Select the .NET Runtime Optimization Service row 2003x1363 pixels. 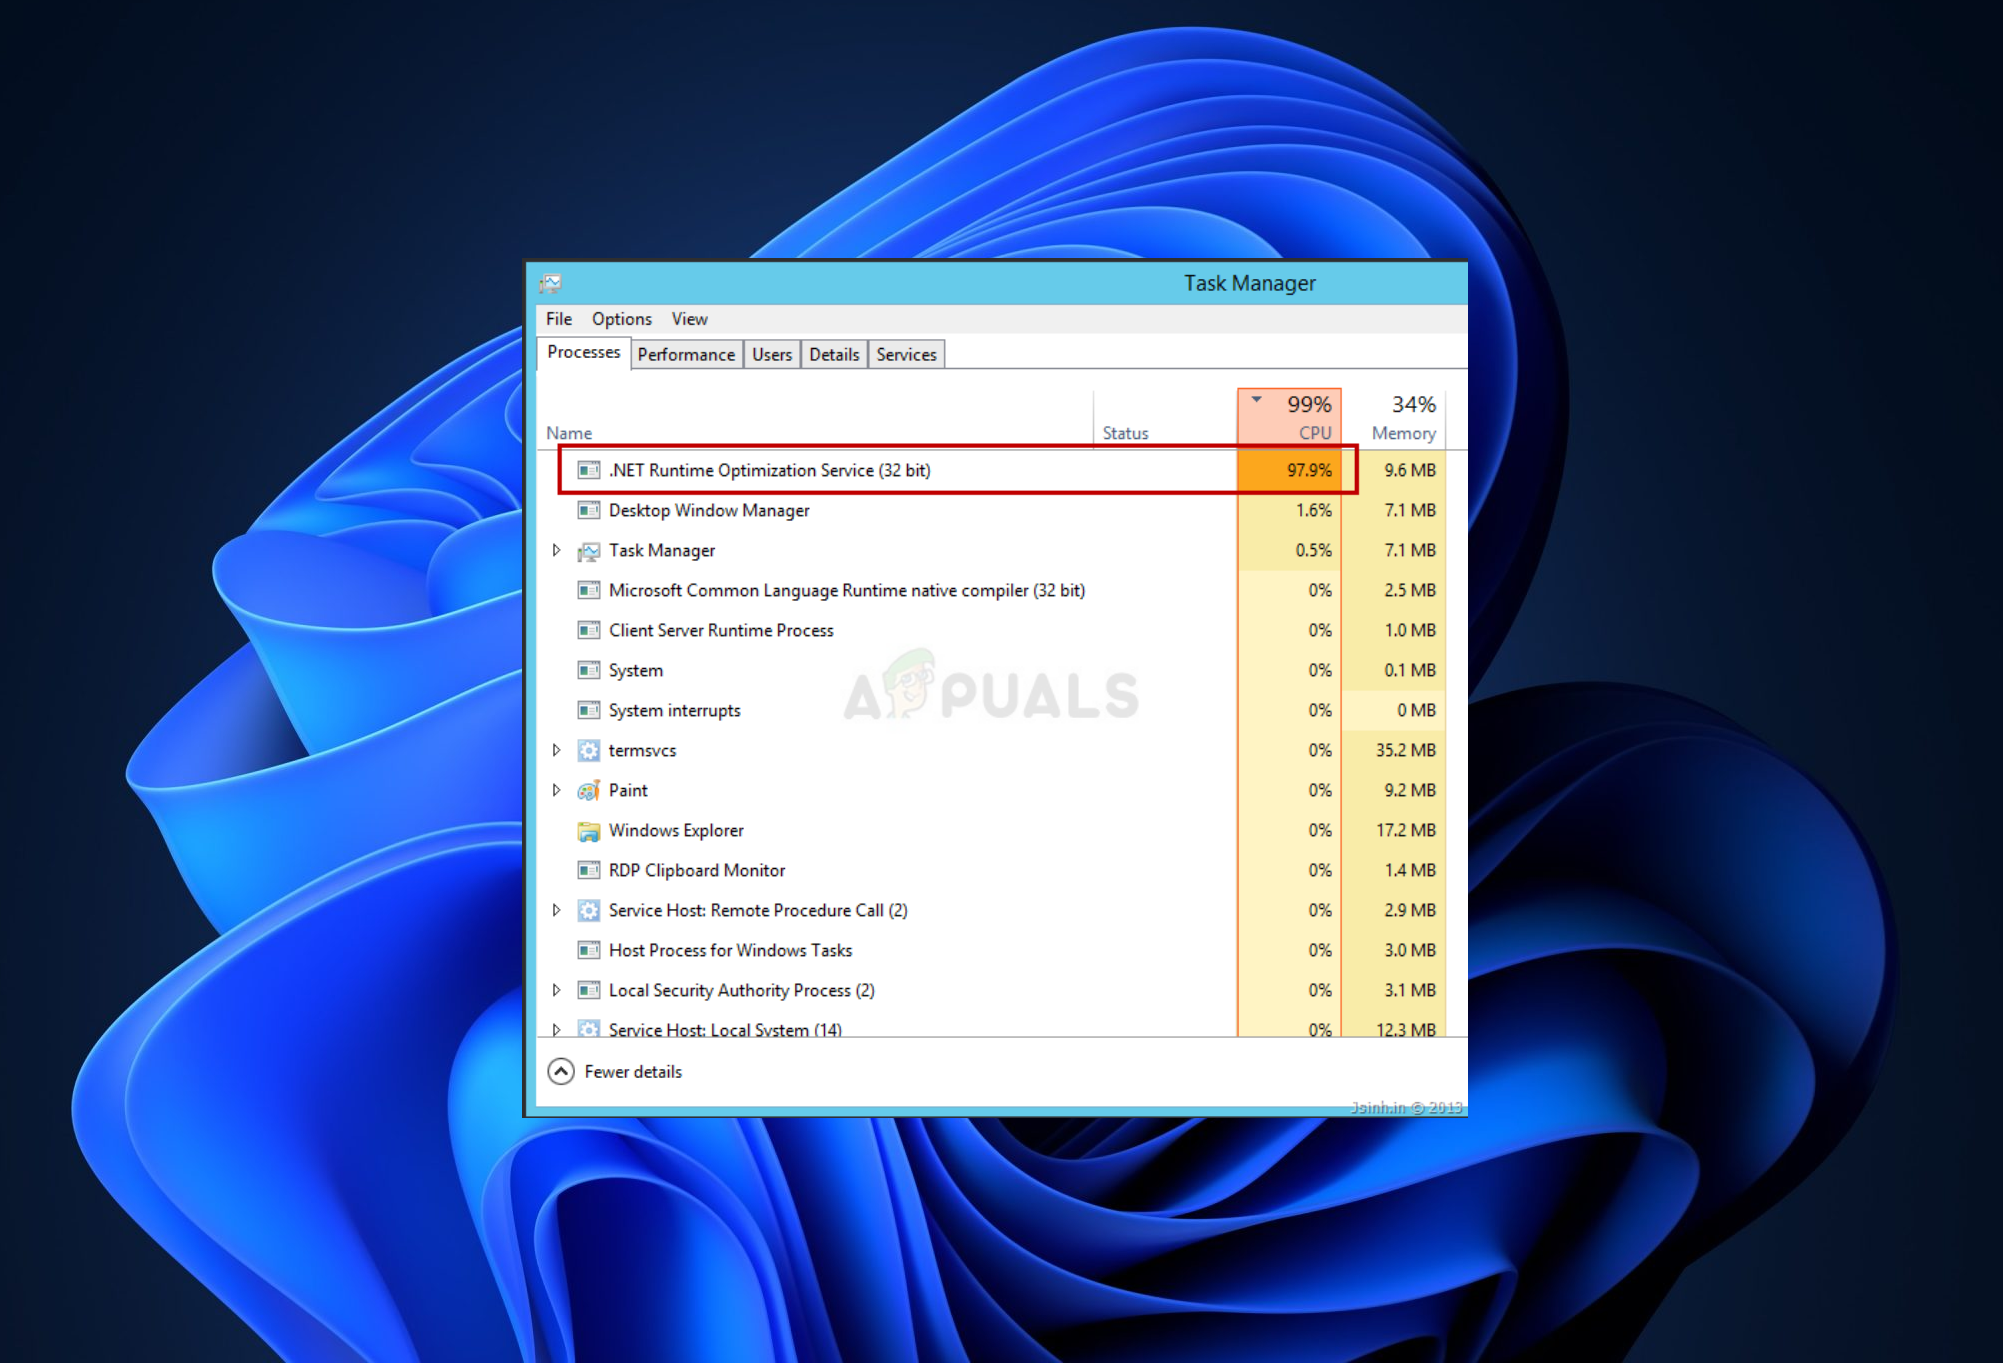coord(769,470)
